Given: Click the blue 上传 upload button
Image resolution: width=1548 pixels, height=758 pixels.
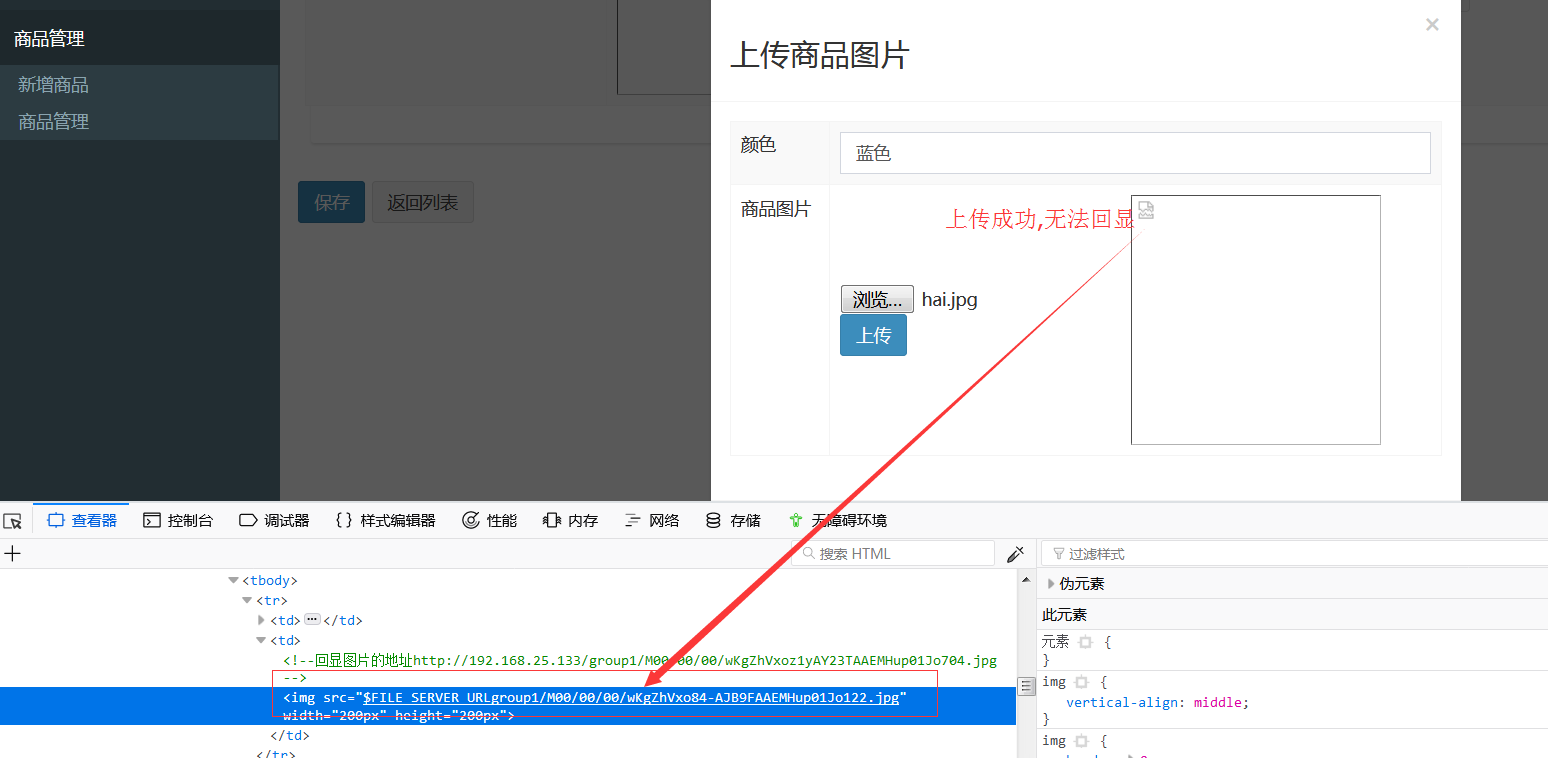Looking at the screenshot, I should point(873,335).
